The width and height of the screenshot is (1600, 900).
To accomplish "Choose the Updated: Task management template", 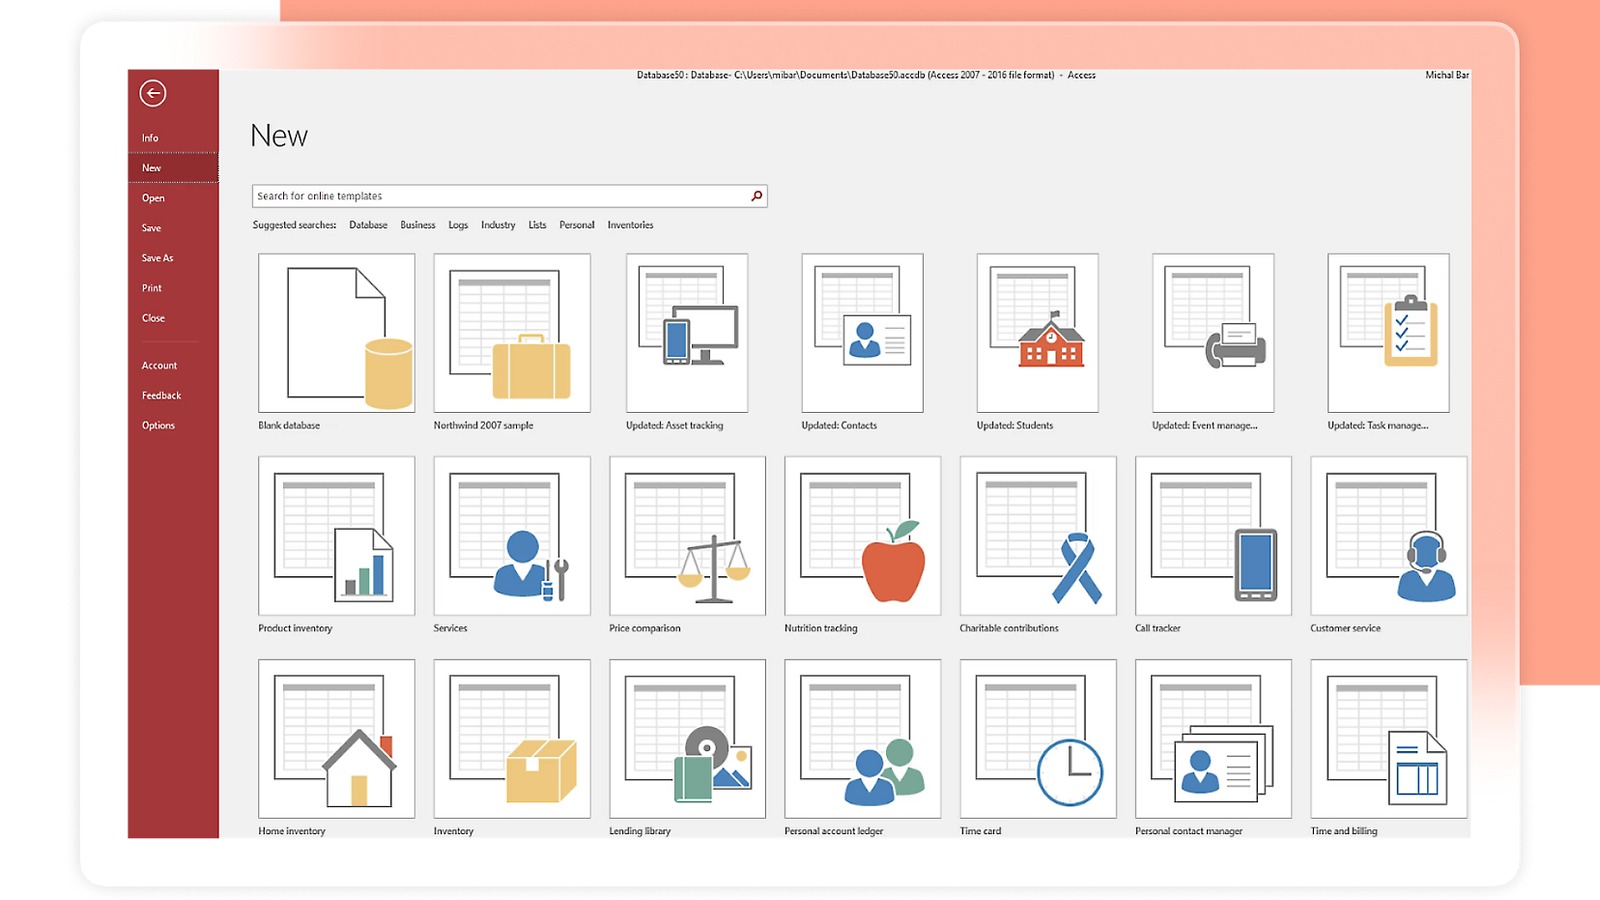I will [1389, 333].
